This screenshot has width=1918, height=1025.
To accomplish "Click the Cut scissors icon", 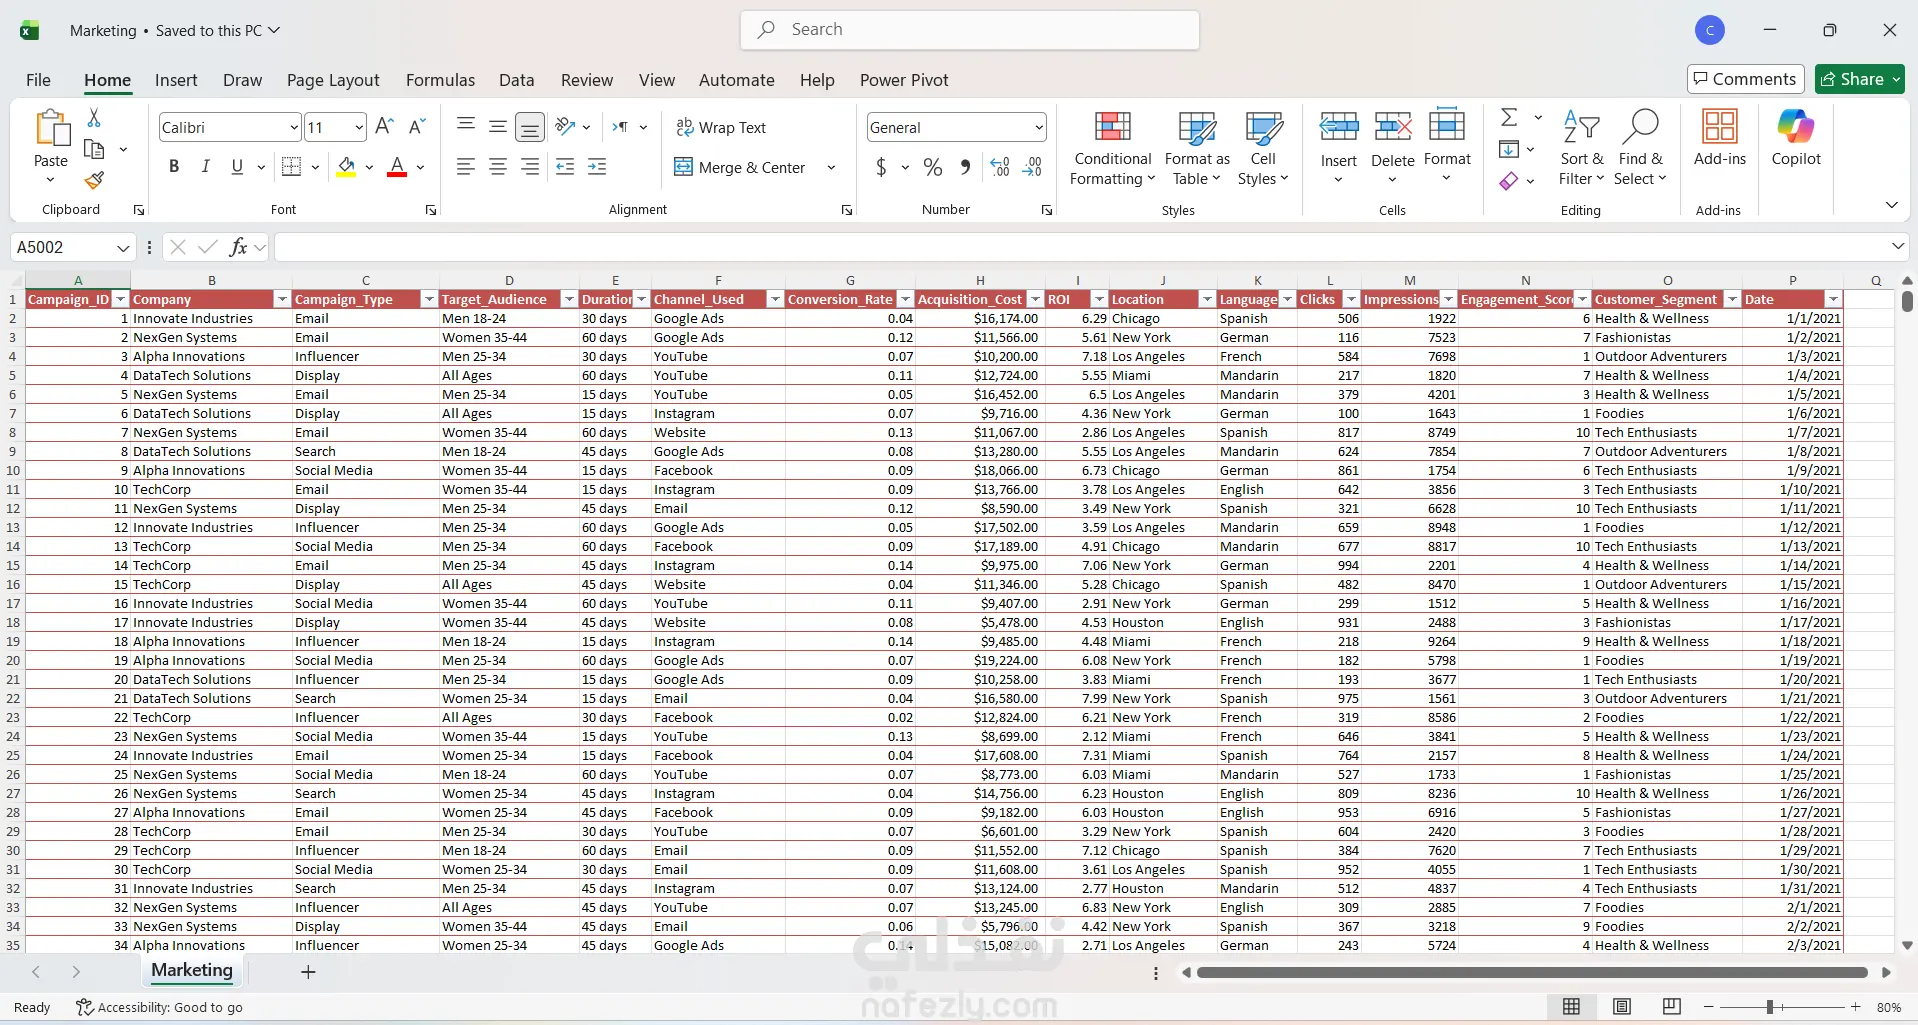I will (94, 118).
